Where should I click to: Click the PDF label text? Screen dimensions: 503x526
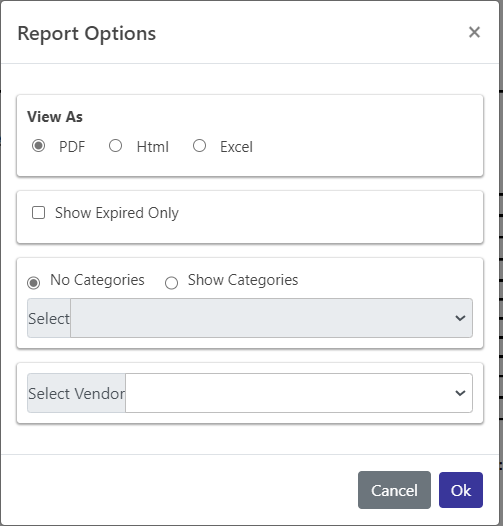point(72,147)
